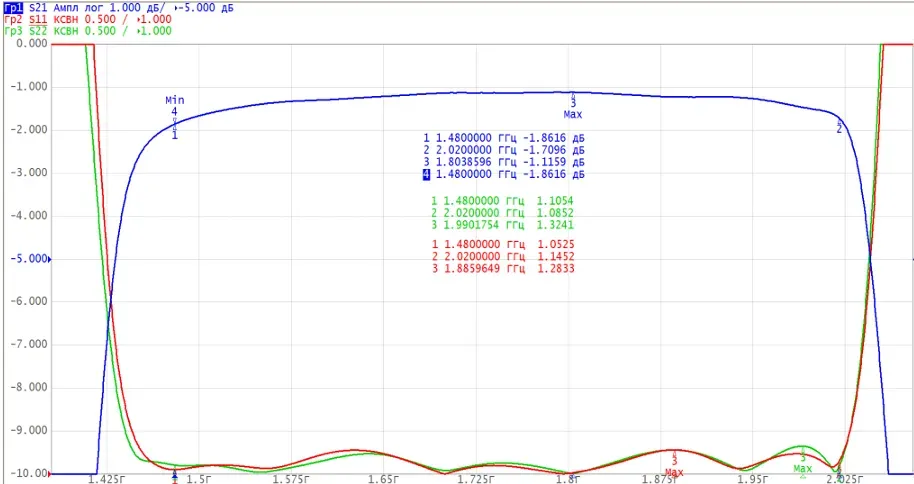Select the green trace label Гр3

point(13,31)
